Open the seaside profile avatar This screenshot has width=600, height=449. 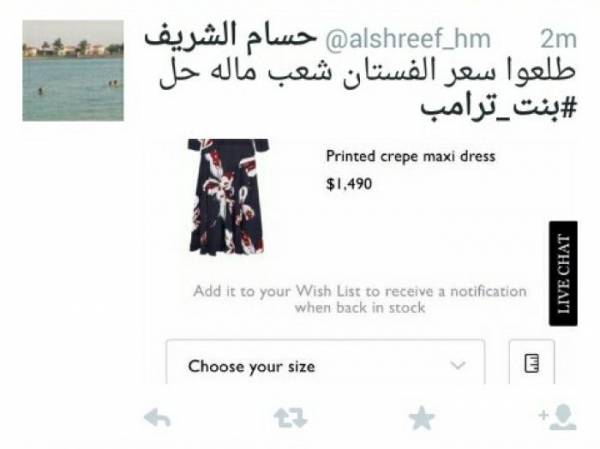click(x=73, y=70)
